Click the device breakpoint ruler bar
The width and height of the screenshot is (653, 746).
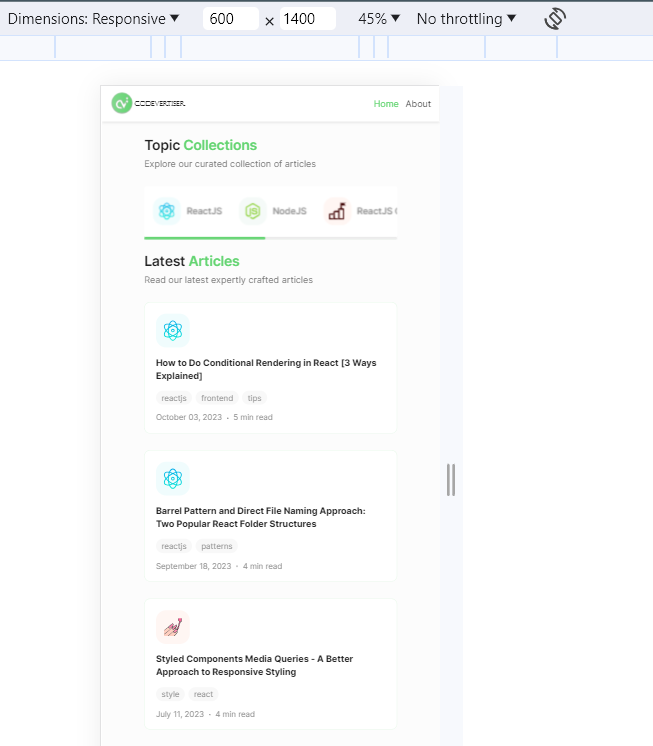pos(326,48)
